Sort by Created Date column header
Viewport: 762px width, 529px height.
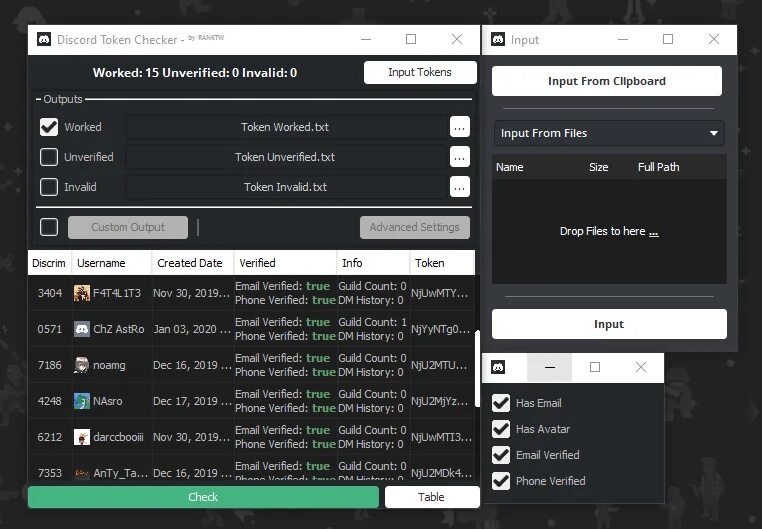[x=193, y=263]
